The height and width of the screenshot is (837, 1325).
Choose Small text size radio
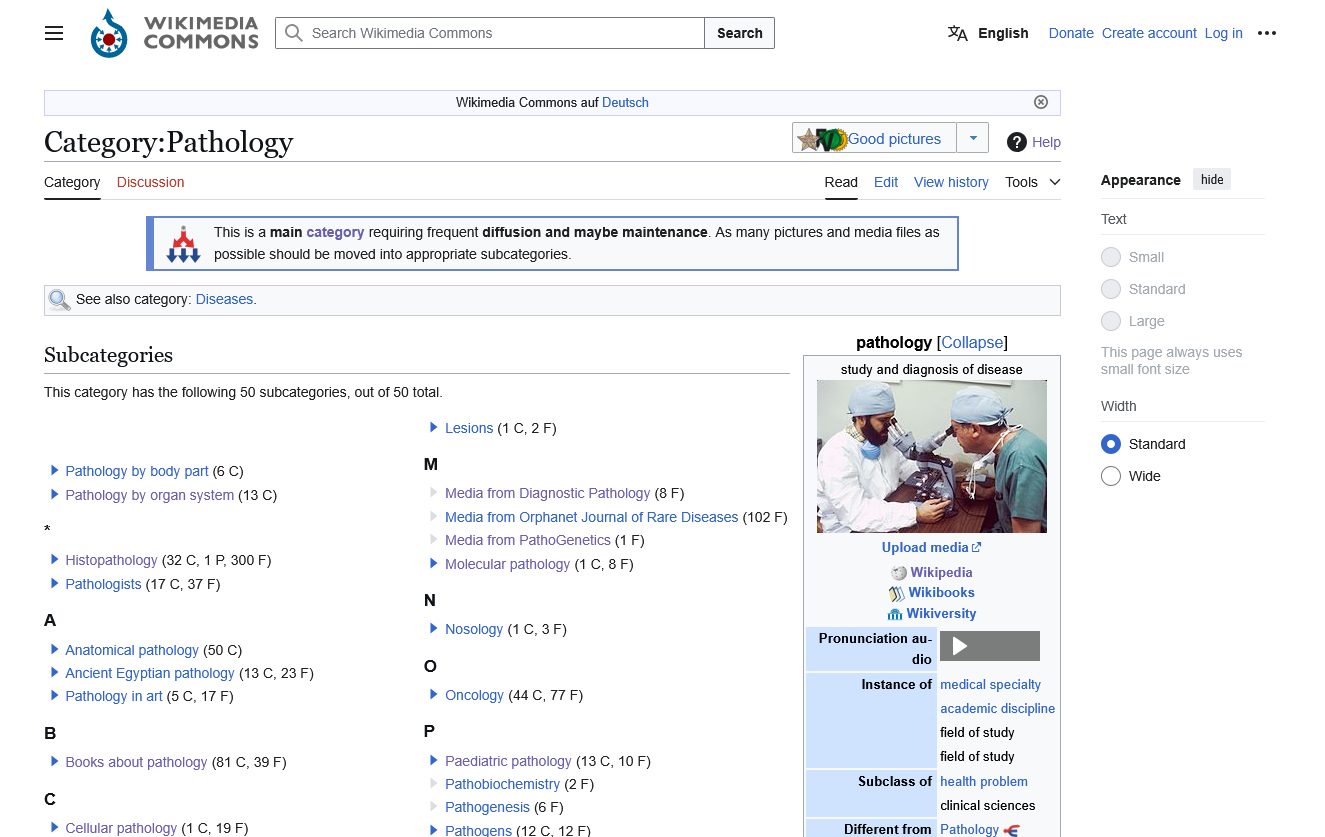tap(1111, 257)
